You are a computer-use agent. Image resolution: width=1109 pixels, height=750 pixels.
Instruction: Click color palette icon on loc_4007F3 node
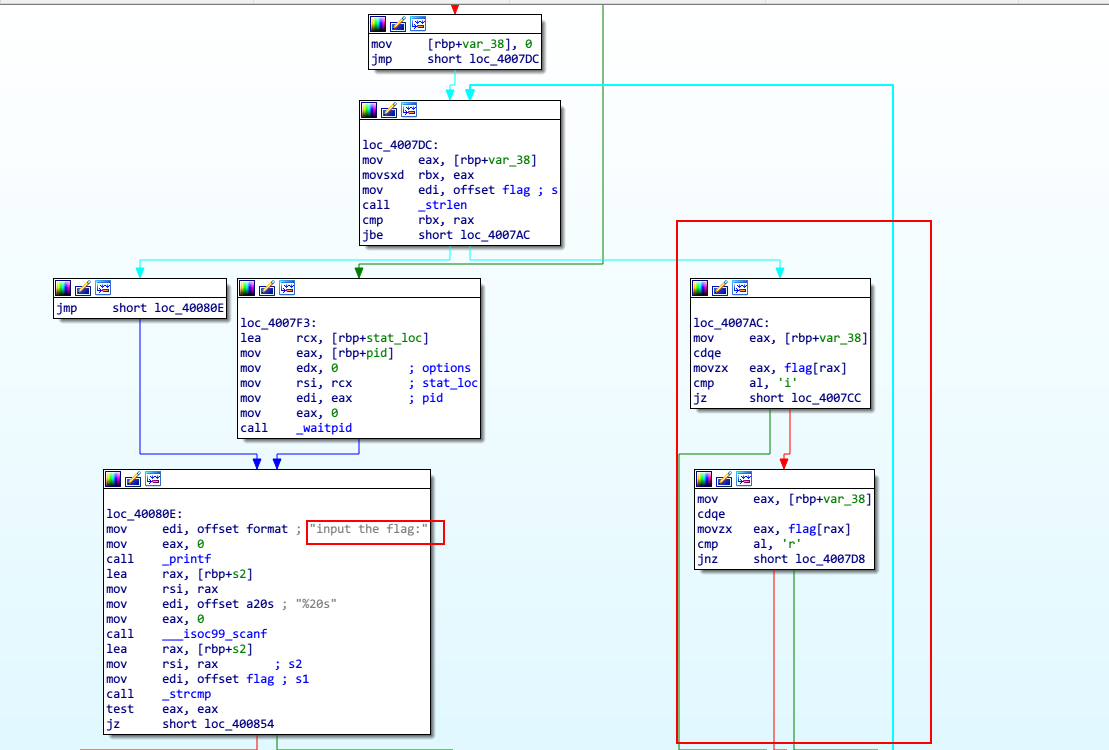(247, 288)
